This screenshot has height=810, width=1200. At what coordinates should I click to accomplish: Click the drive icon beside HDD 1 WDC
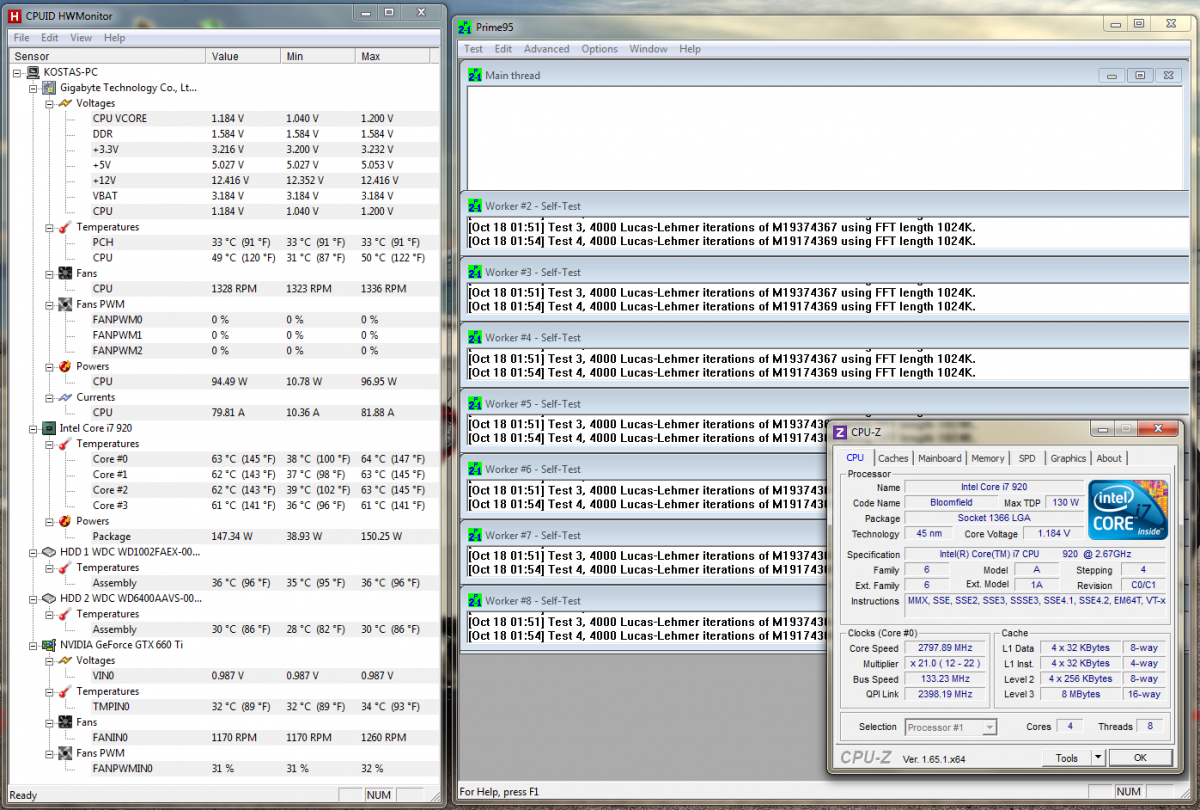coord(49,552)
